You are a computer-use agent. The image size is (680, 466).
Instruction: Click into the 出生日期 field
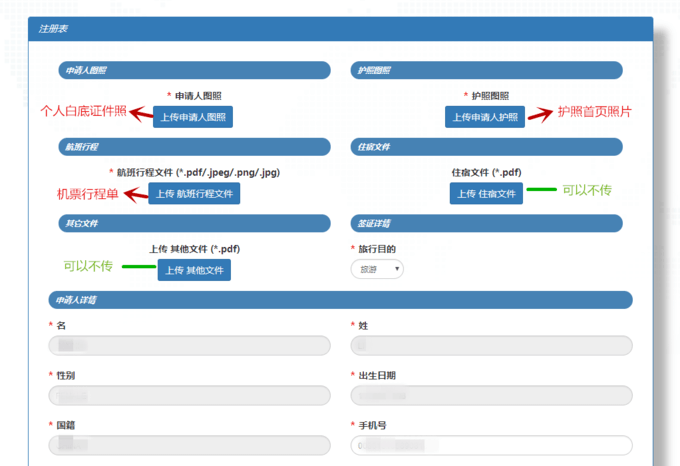[x=491, y=395]
